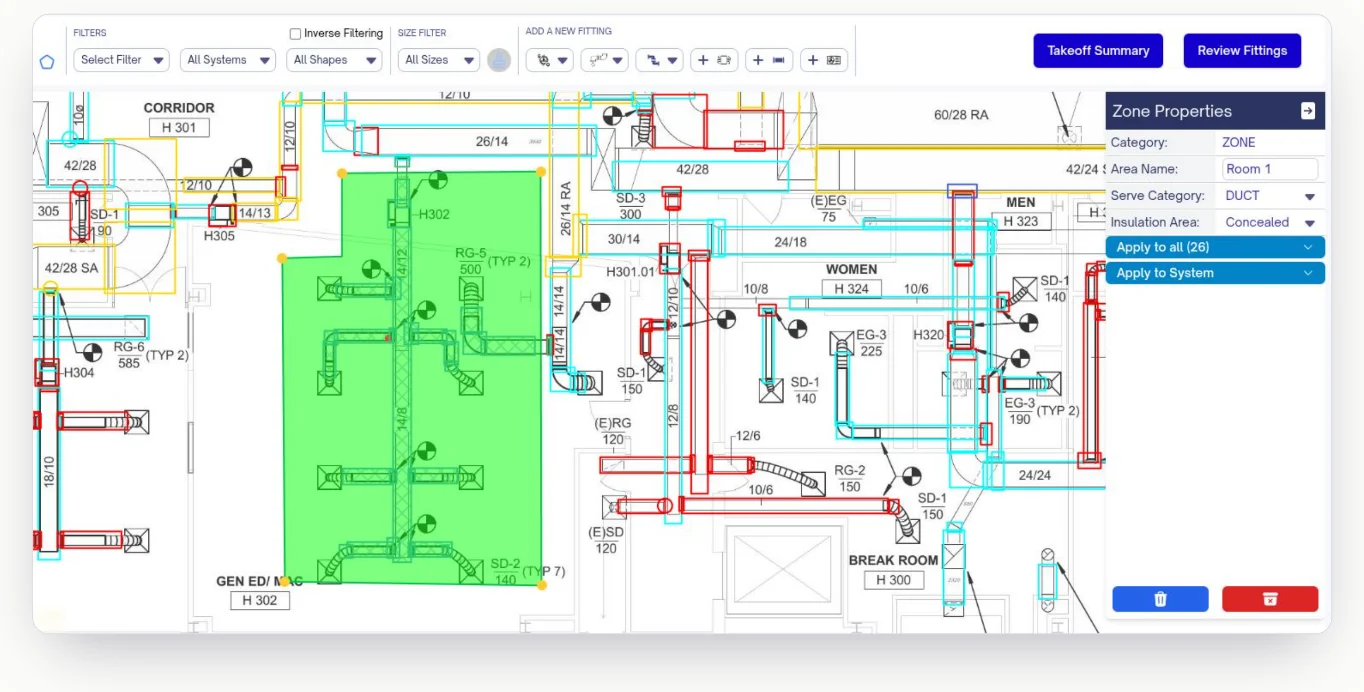The image size is (1364, 692).
Task: Open the Insulation Area Concealed dropdown
Action: click(x=1270, y=222)
